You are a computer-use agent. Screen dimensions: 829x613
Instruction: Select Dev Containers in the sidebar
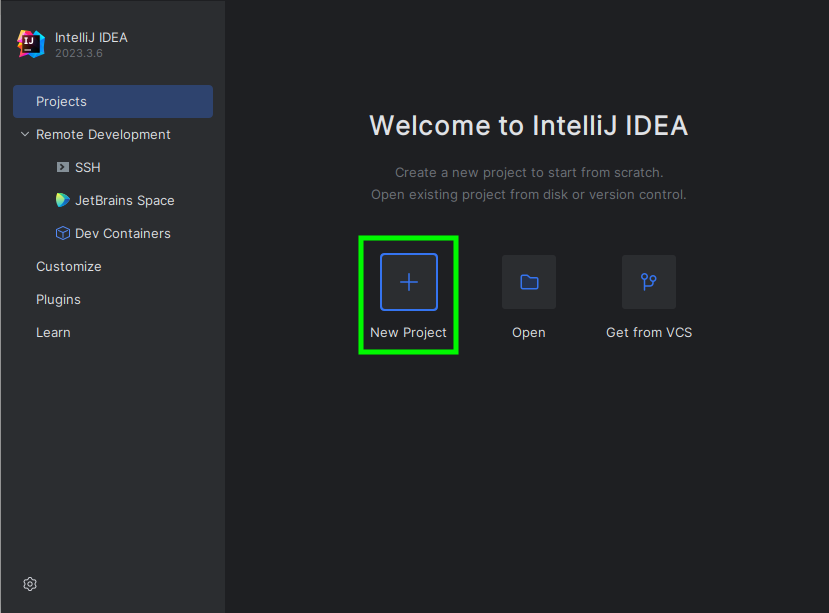tap(113, 233)
